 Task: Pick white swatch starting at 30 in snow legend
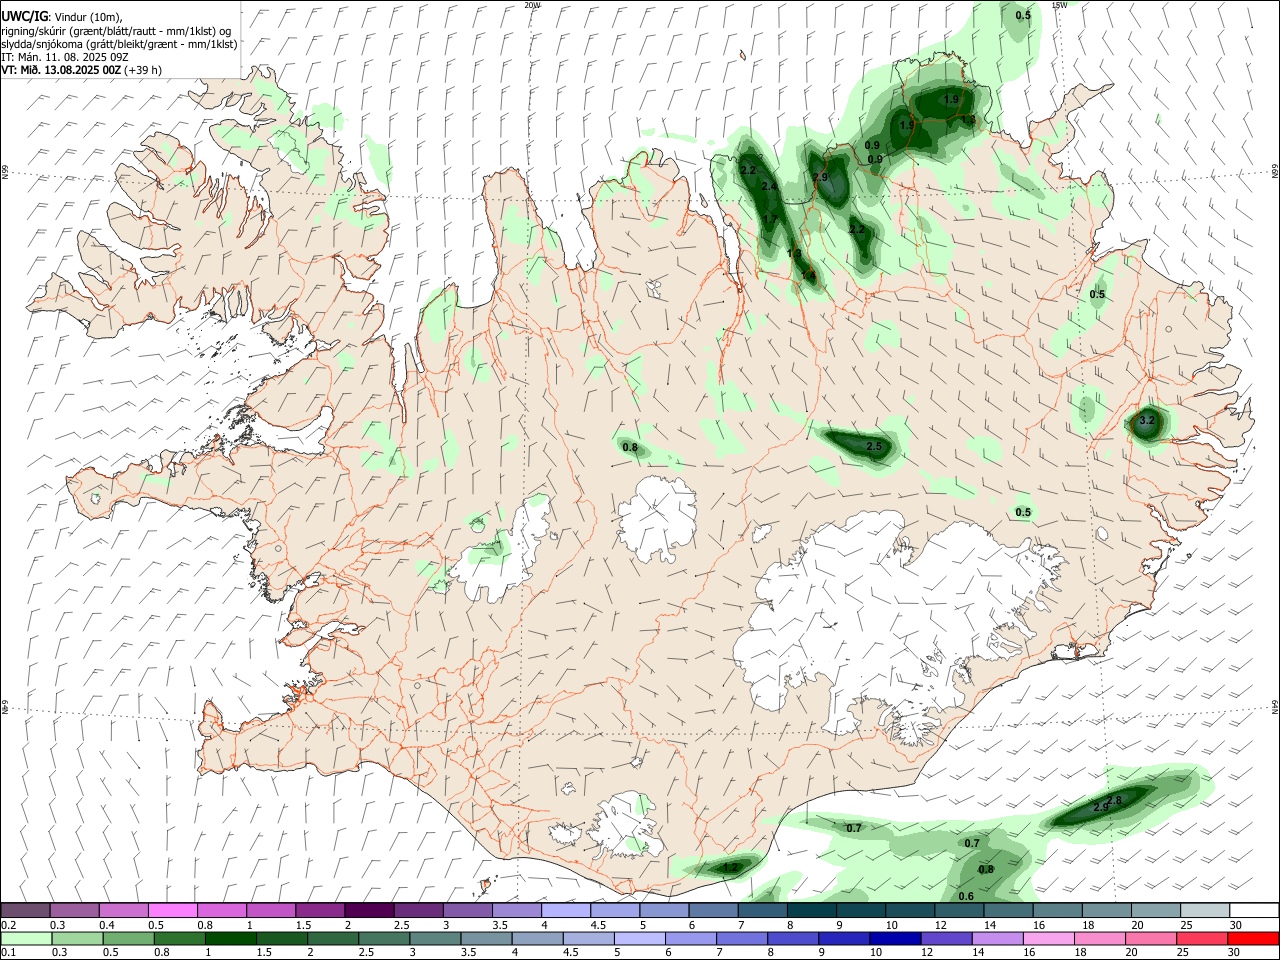[1254, 910]
